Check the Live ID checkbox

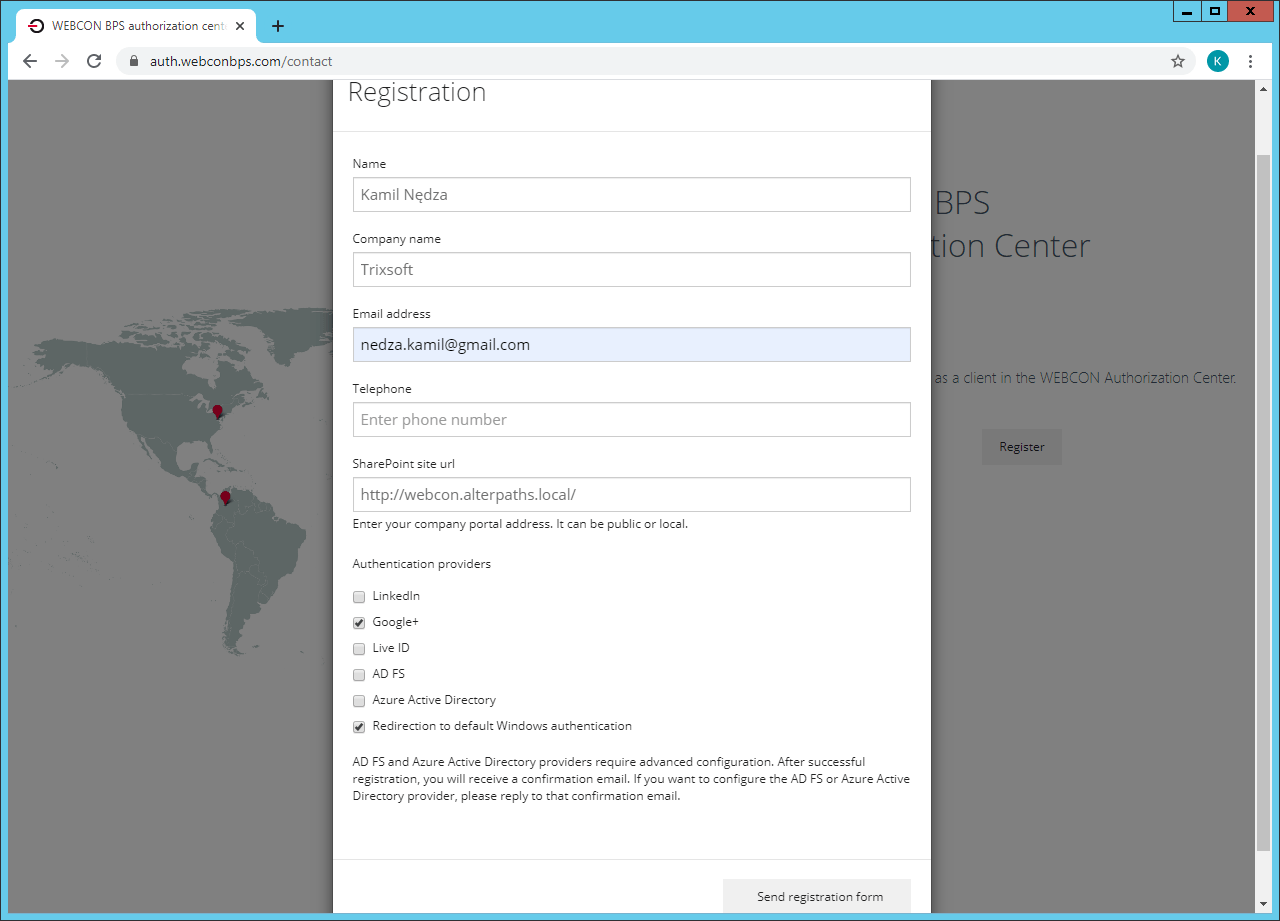pyautogui.click(x=359, y=648)
